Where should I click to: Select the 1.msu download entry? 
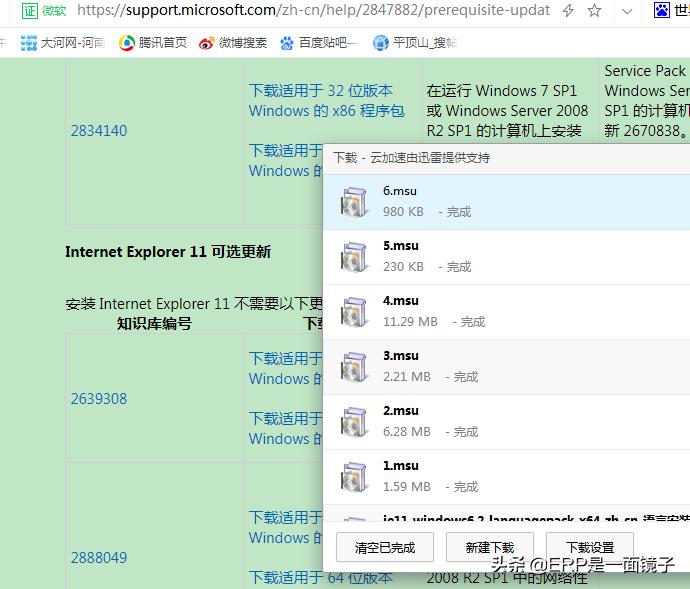(506, 477)
